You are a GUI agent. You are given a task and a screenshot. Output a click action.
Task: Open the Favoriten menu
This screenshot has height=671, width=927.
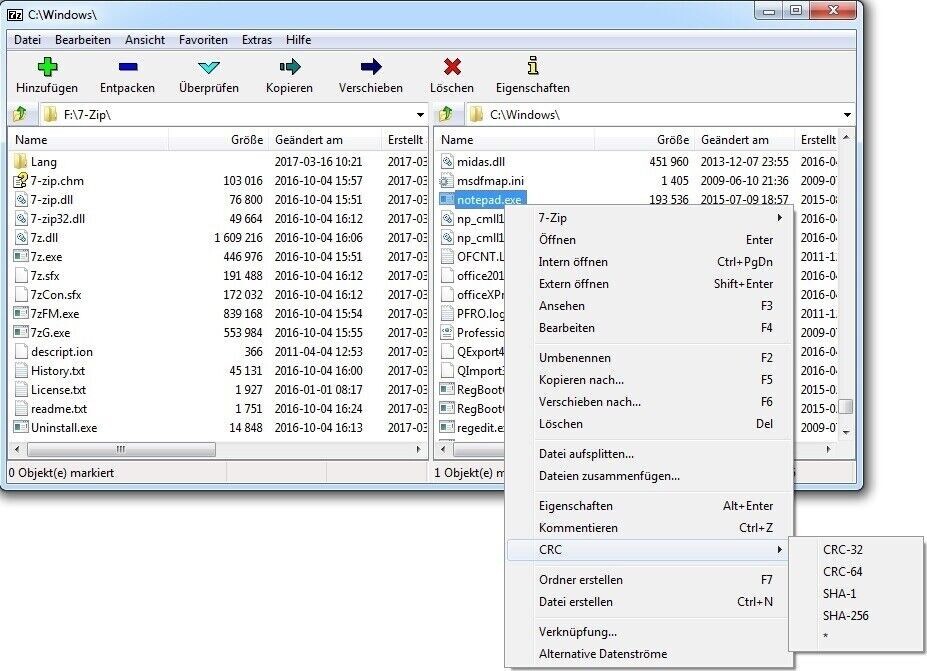203,40
